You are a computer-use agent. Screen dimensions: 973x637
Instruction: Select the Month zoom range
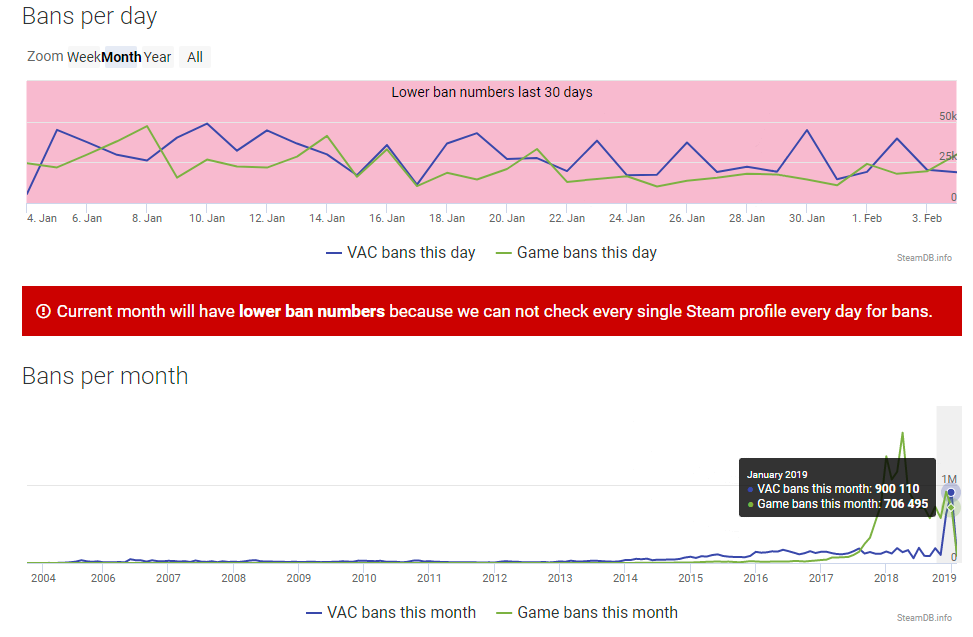121,57
